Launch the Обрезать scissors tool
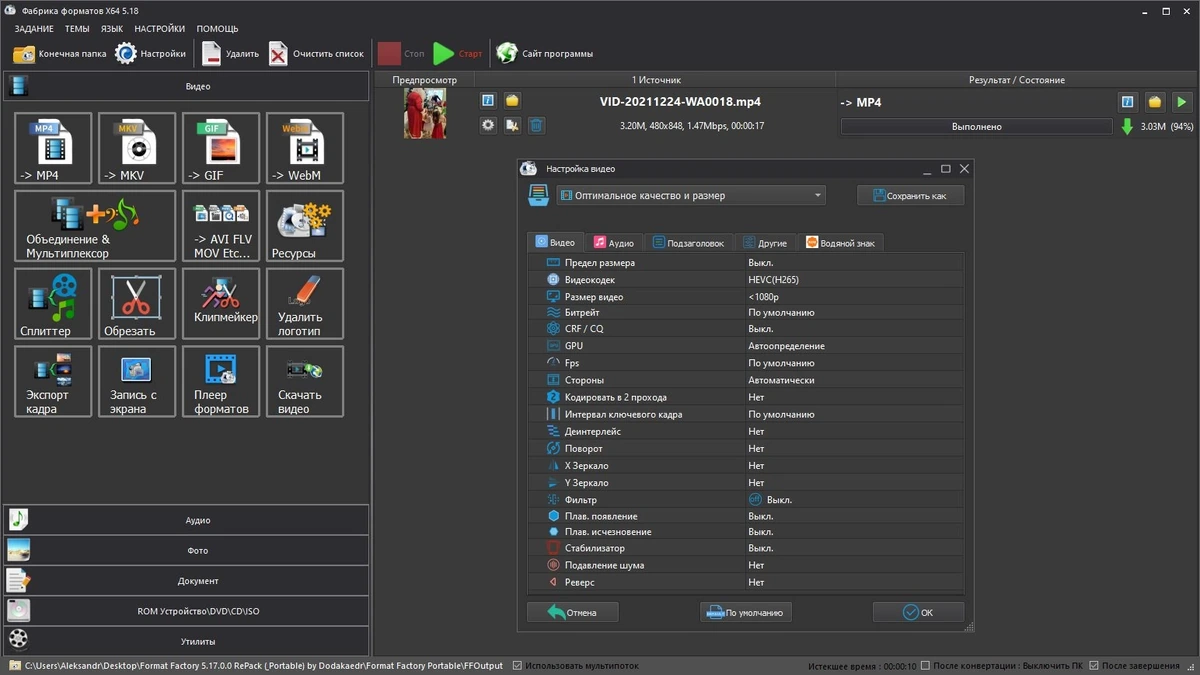Image resolution: width=1200 pixels, height=675 pixels. pos(137,304)
